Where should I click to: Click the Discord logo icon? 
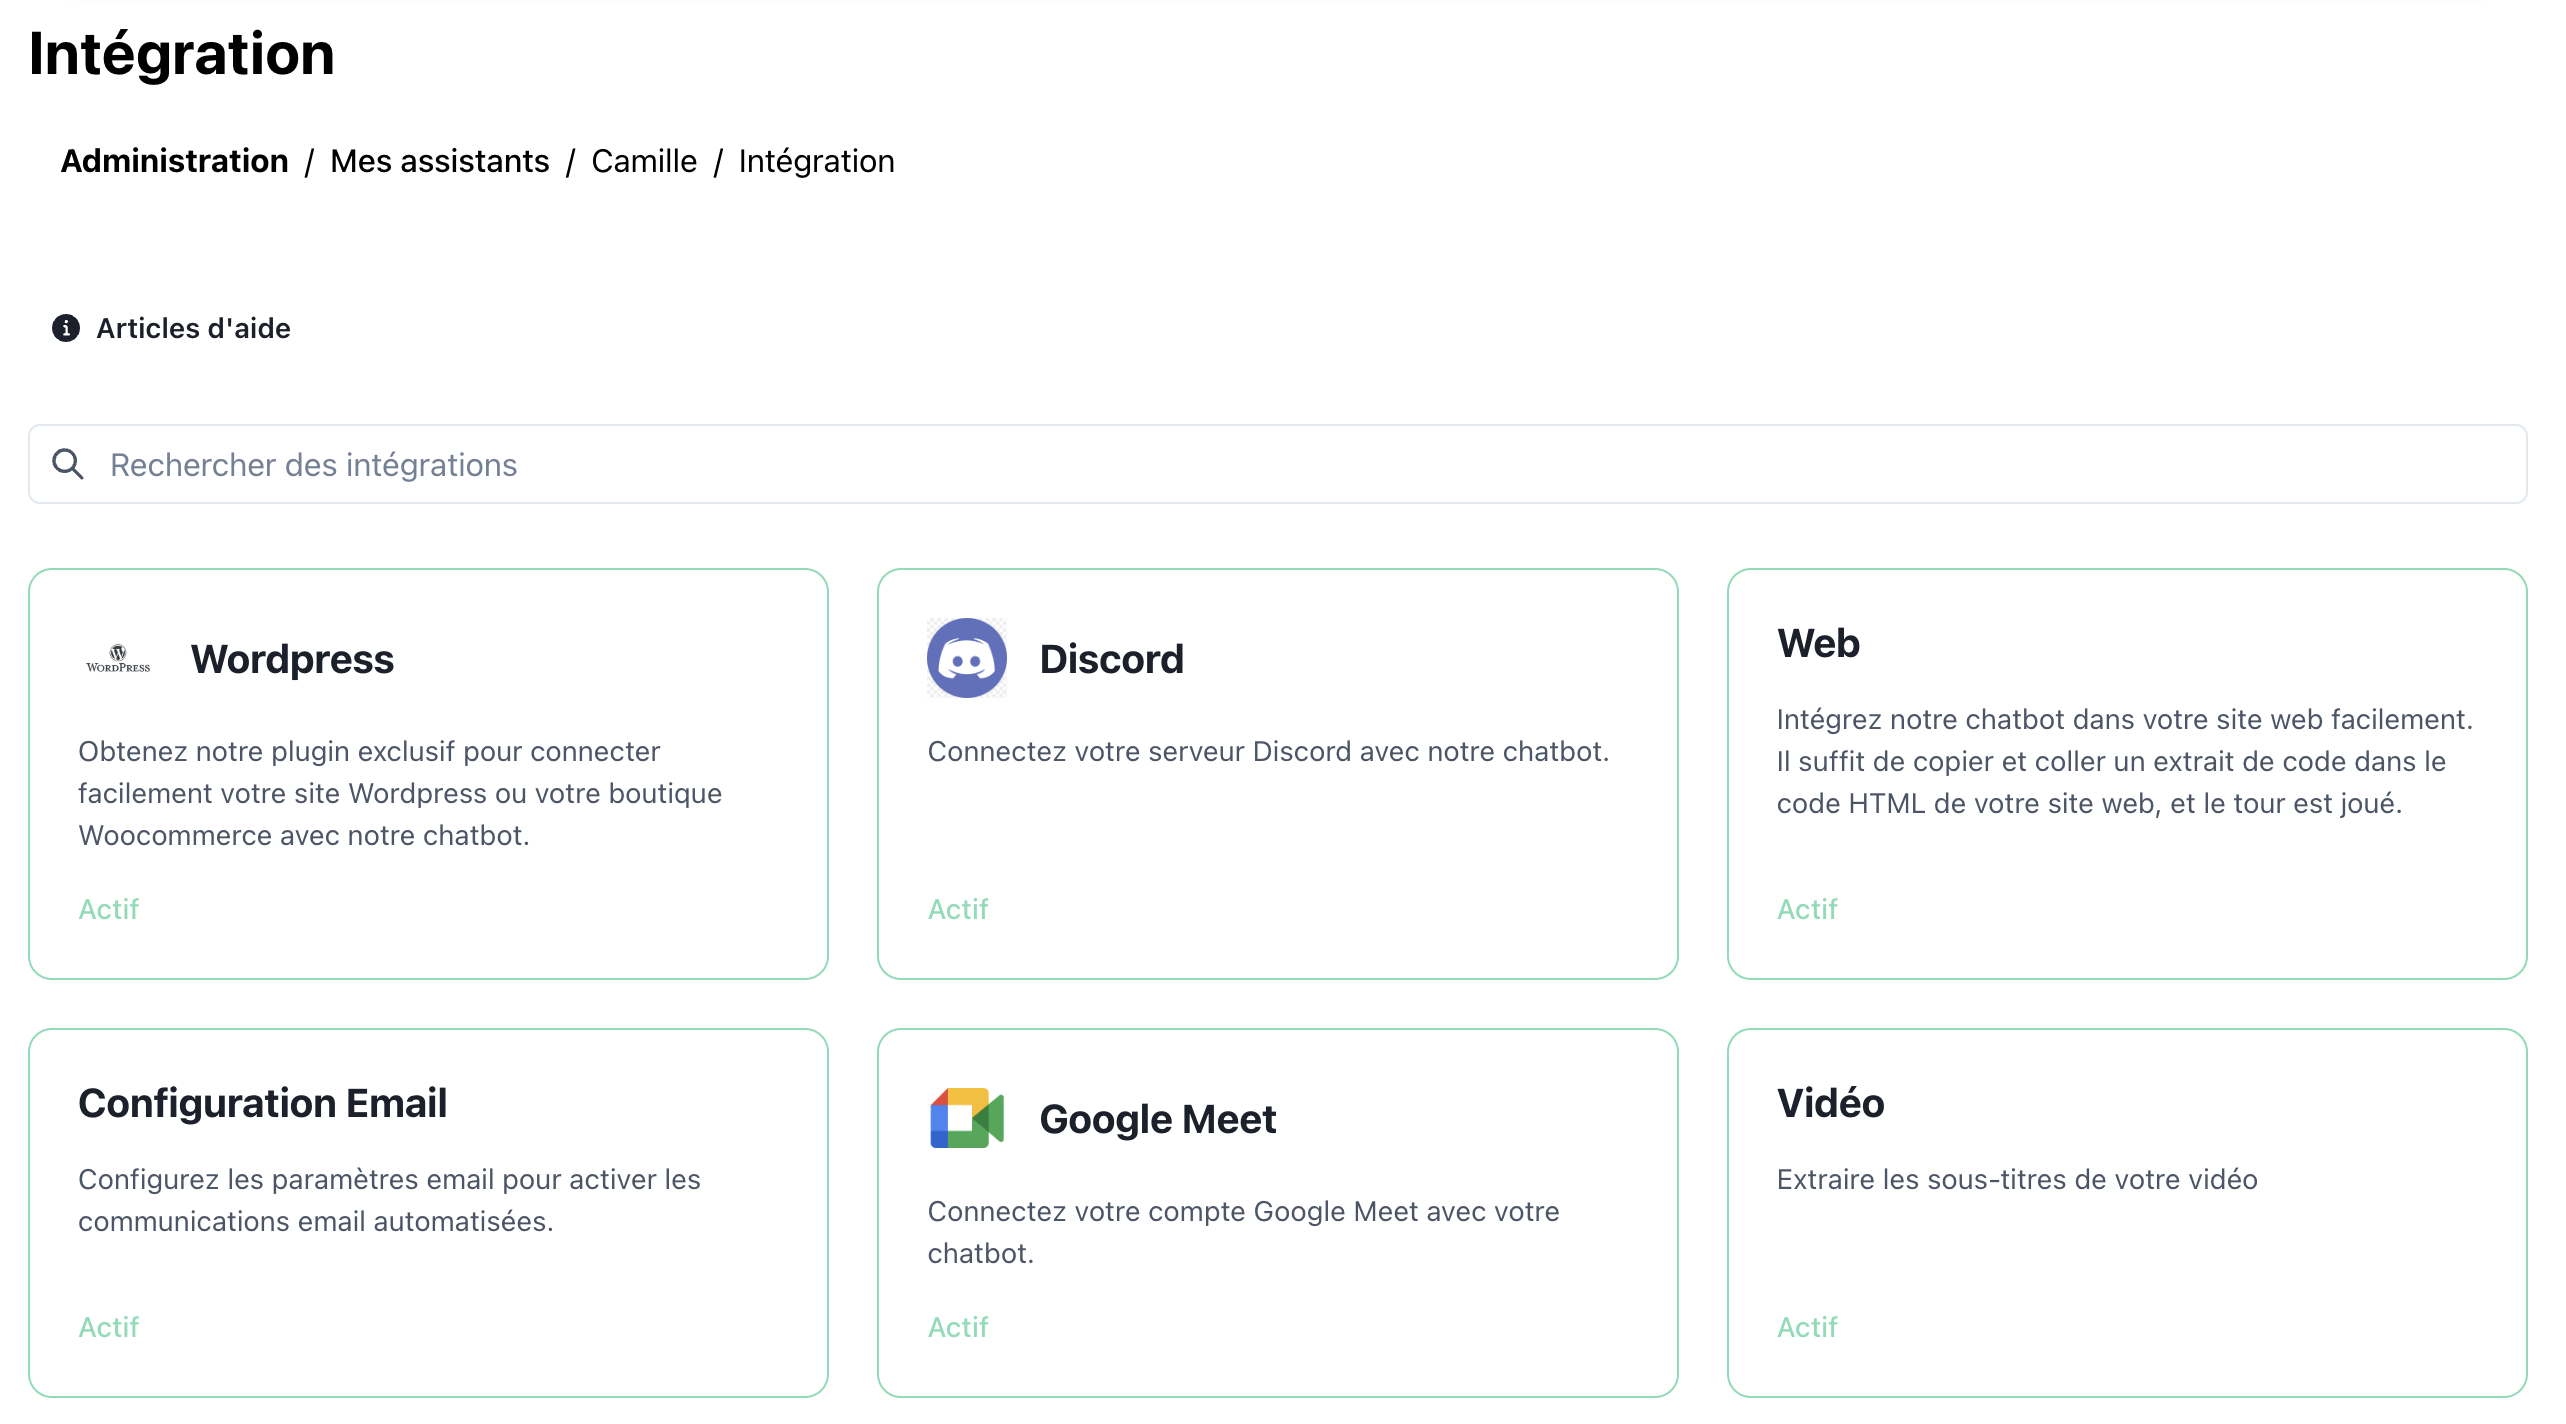coord(966,658)
